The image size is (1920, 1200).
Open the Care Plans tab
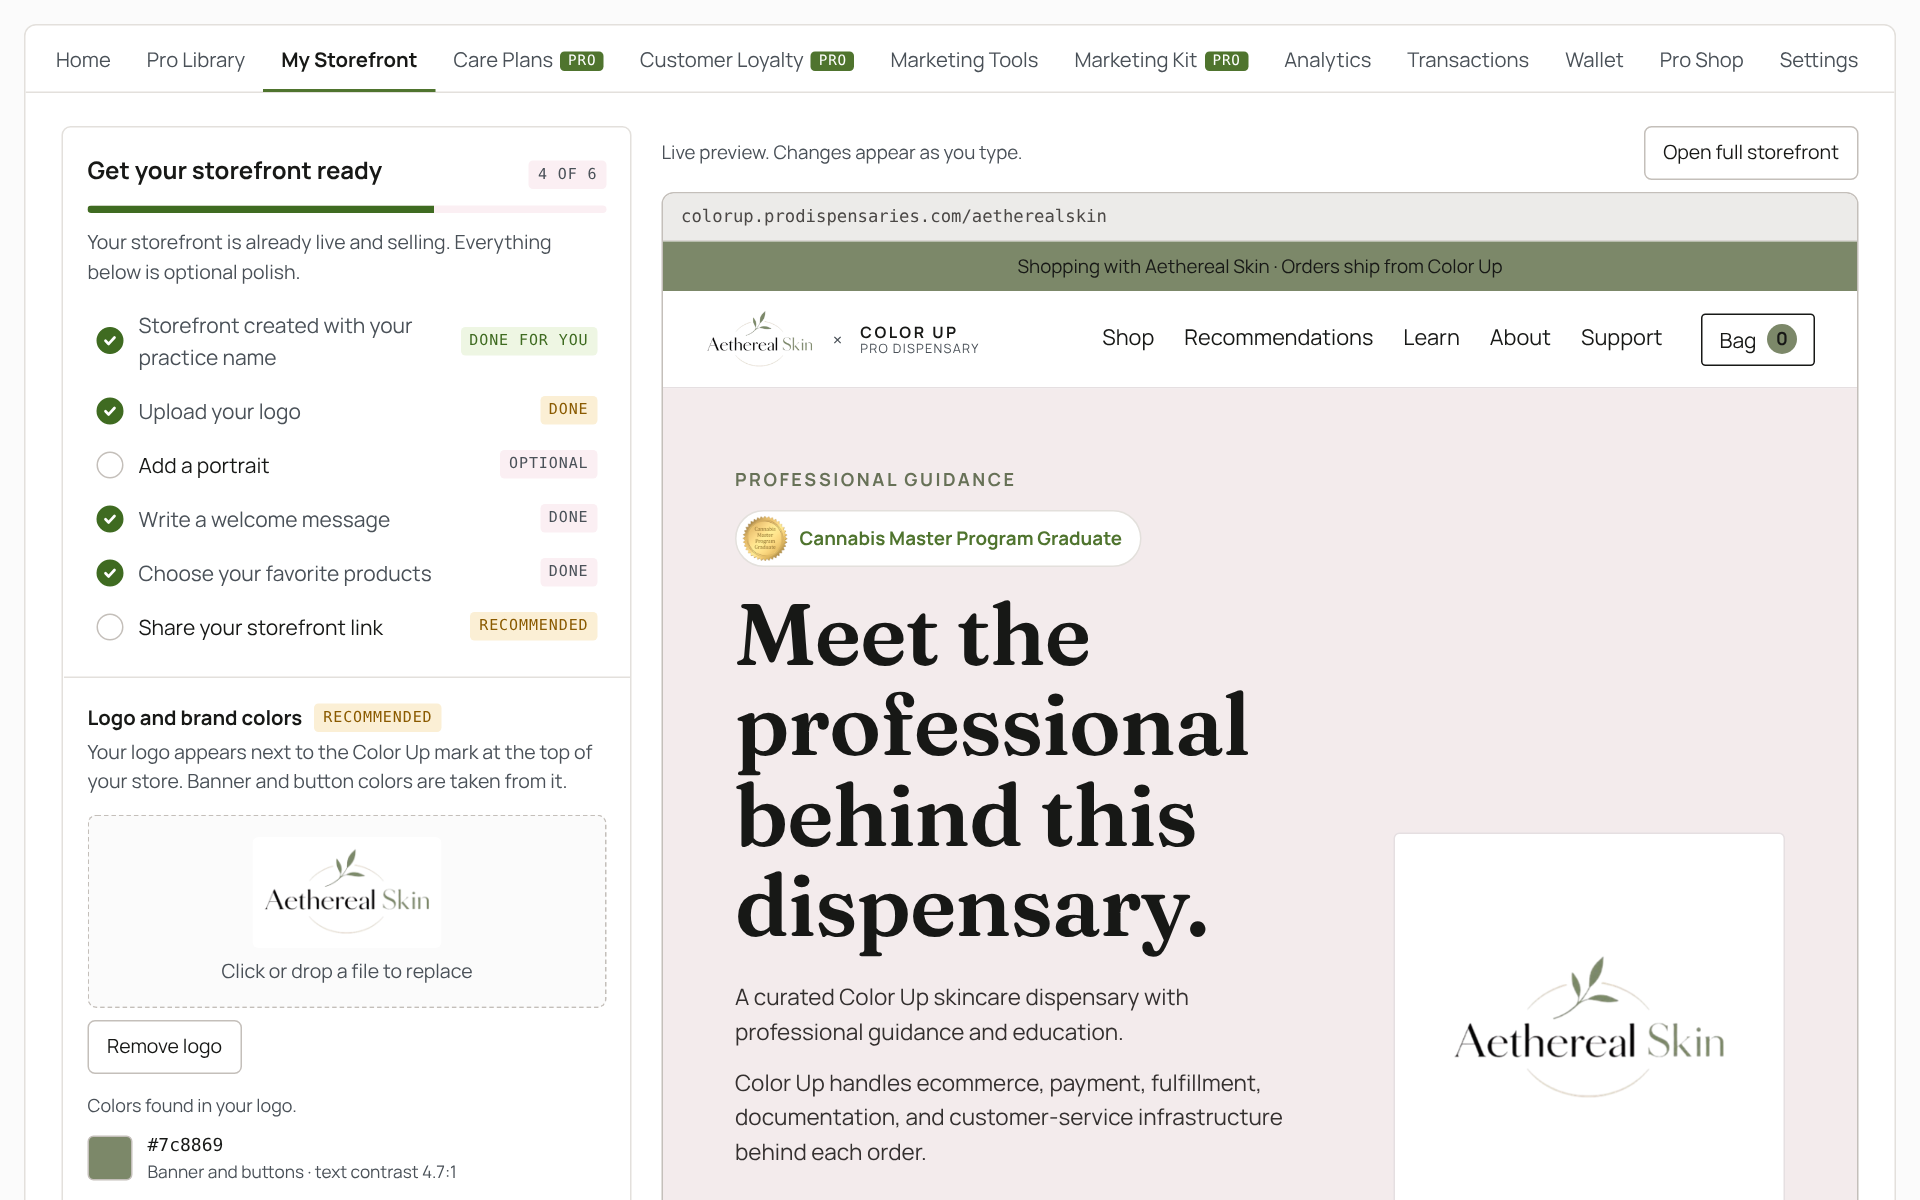pyautogui.click(x=528, y=60)
